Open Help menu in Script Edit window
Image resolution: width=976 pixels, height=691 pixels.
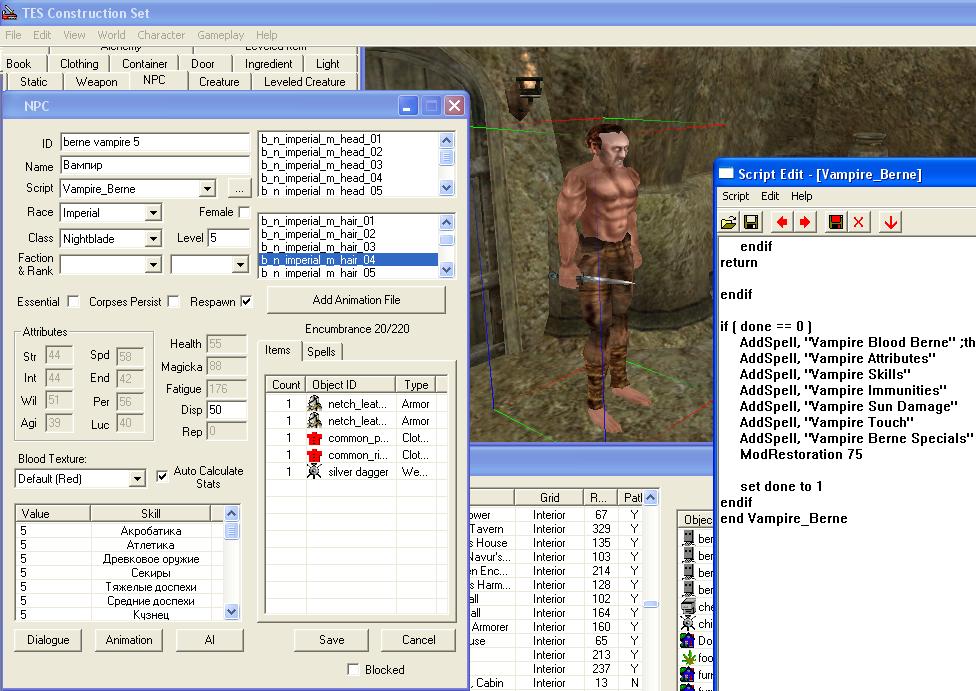click(x=802, y=196)
